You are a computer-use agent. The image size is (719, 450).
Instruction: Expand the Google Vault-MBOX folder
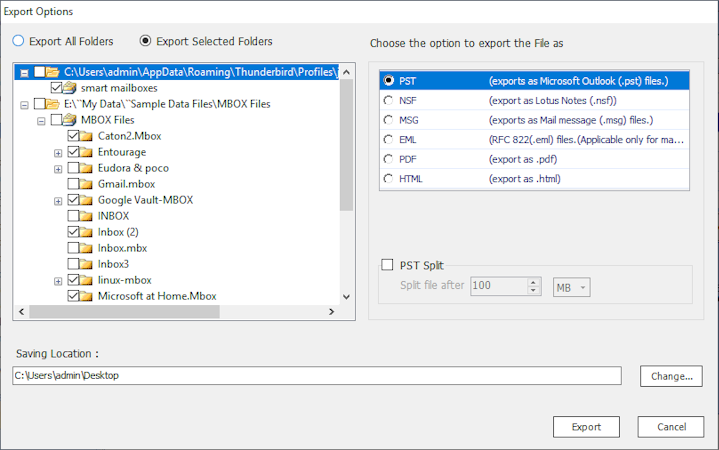[58, 201]
